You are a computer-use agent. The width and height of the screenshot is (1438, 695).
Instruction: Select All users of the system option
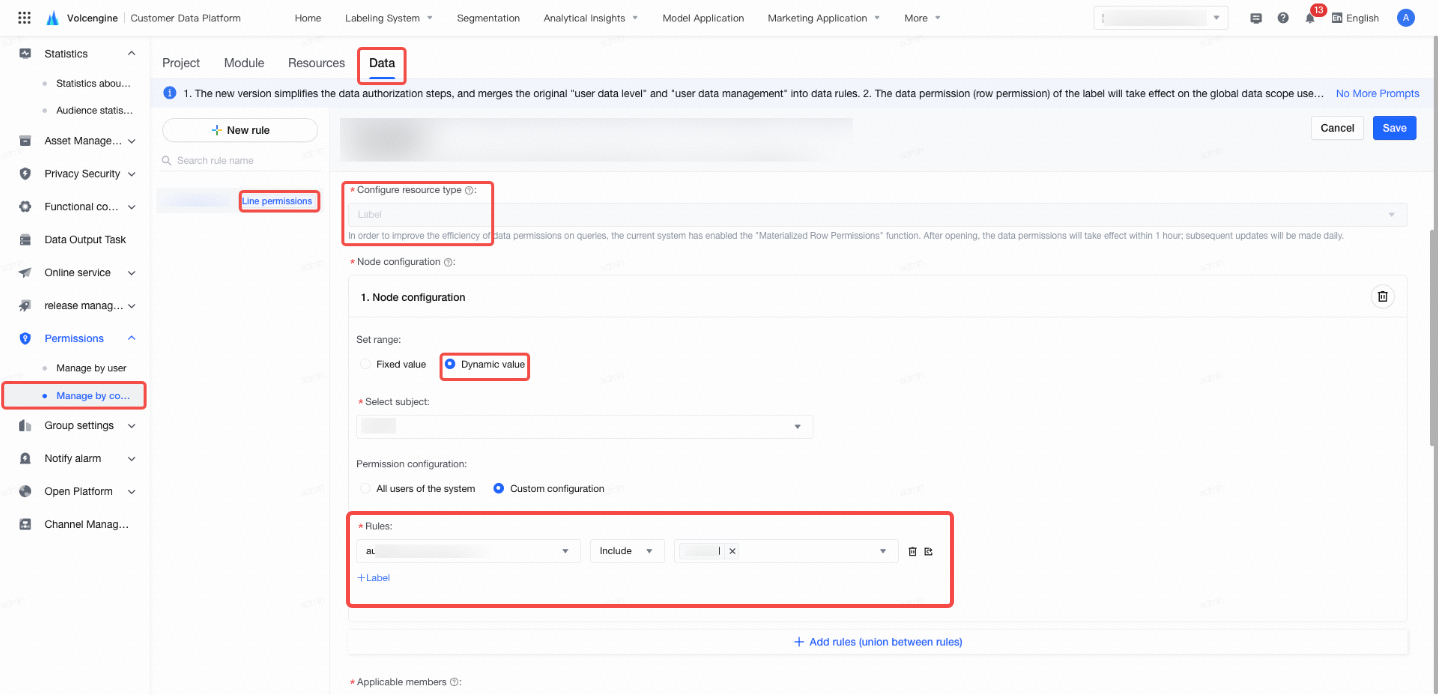(x=418, y=489)
